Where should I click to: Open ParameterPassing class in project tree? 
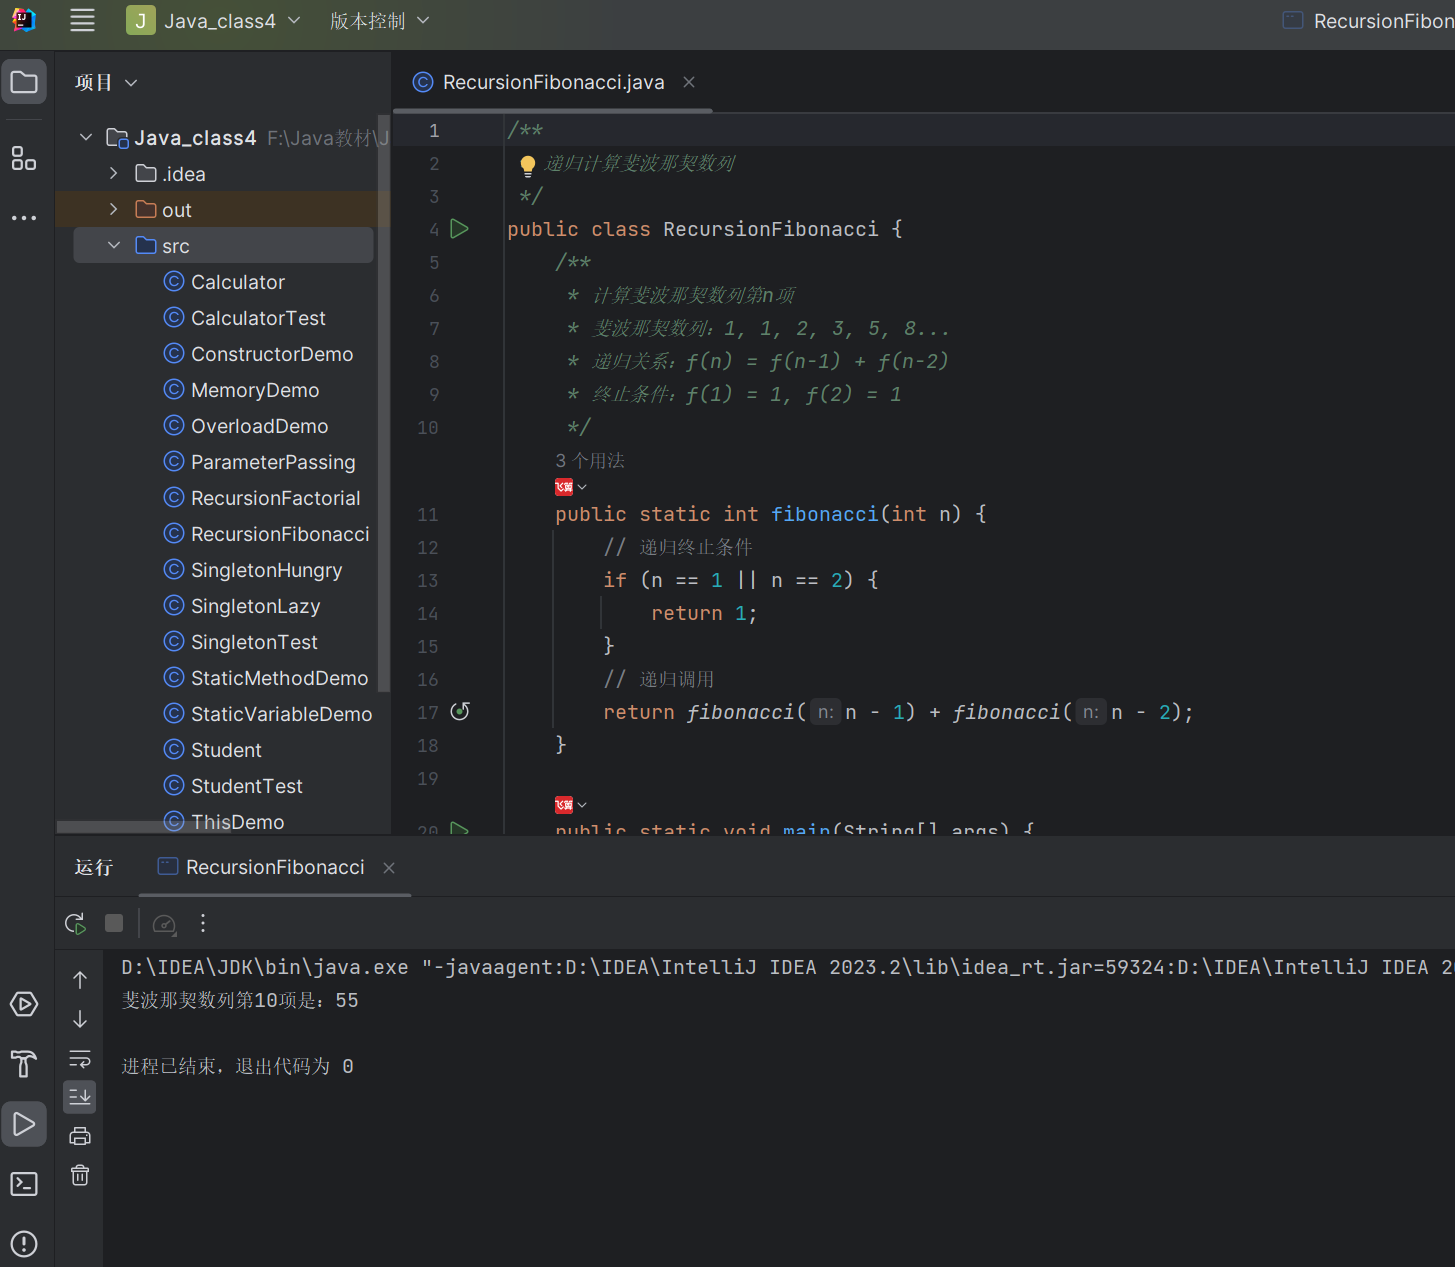[x=273, y=462]
